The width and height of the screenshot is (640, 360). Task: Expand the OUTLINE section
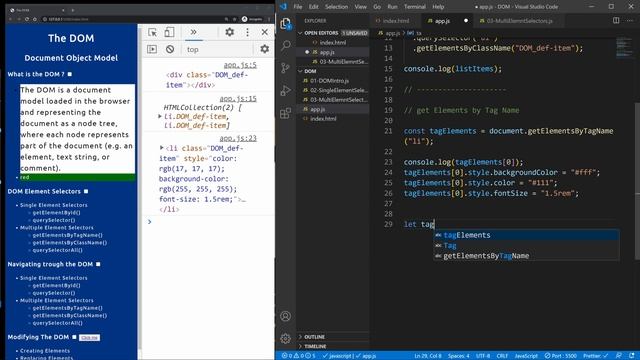click(x=300, y=337)
